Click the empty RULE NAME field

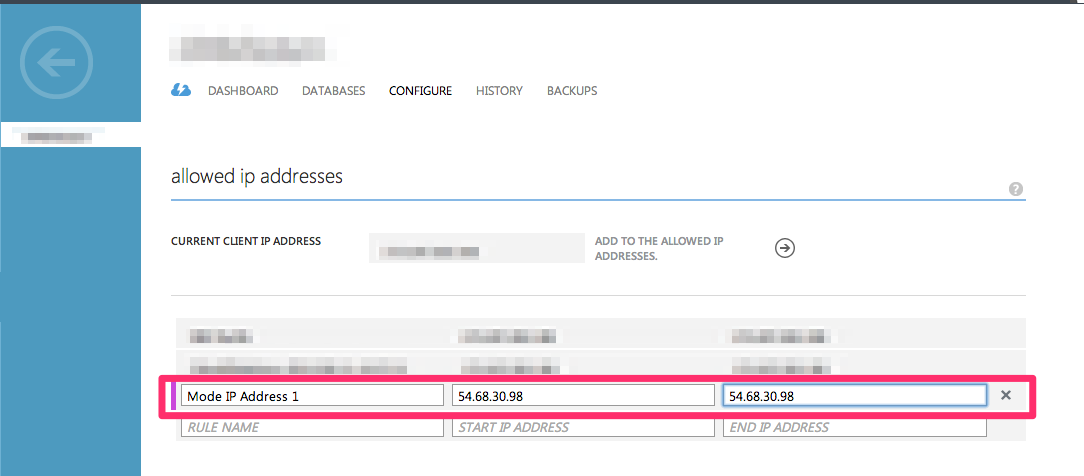pos(312,427)
